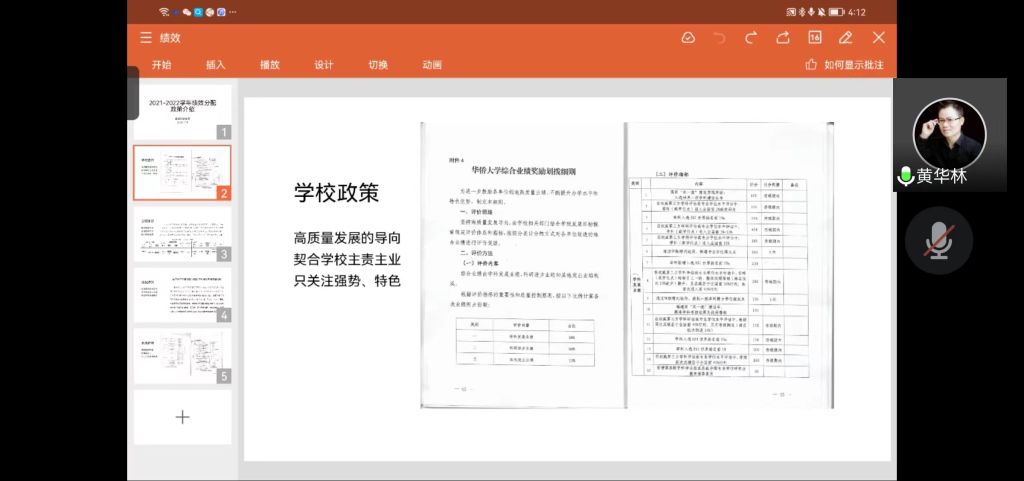Click the undo arrow icon
The width and height of the screenshot is (1024, 481).
click(719, 38)
